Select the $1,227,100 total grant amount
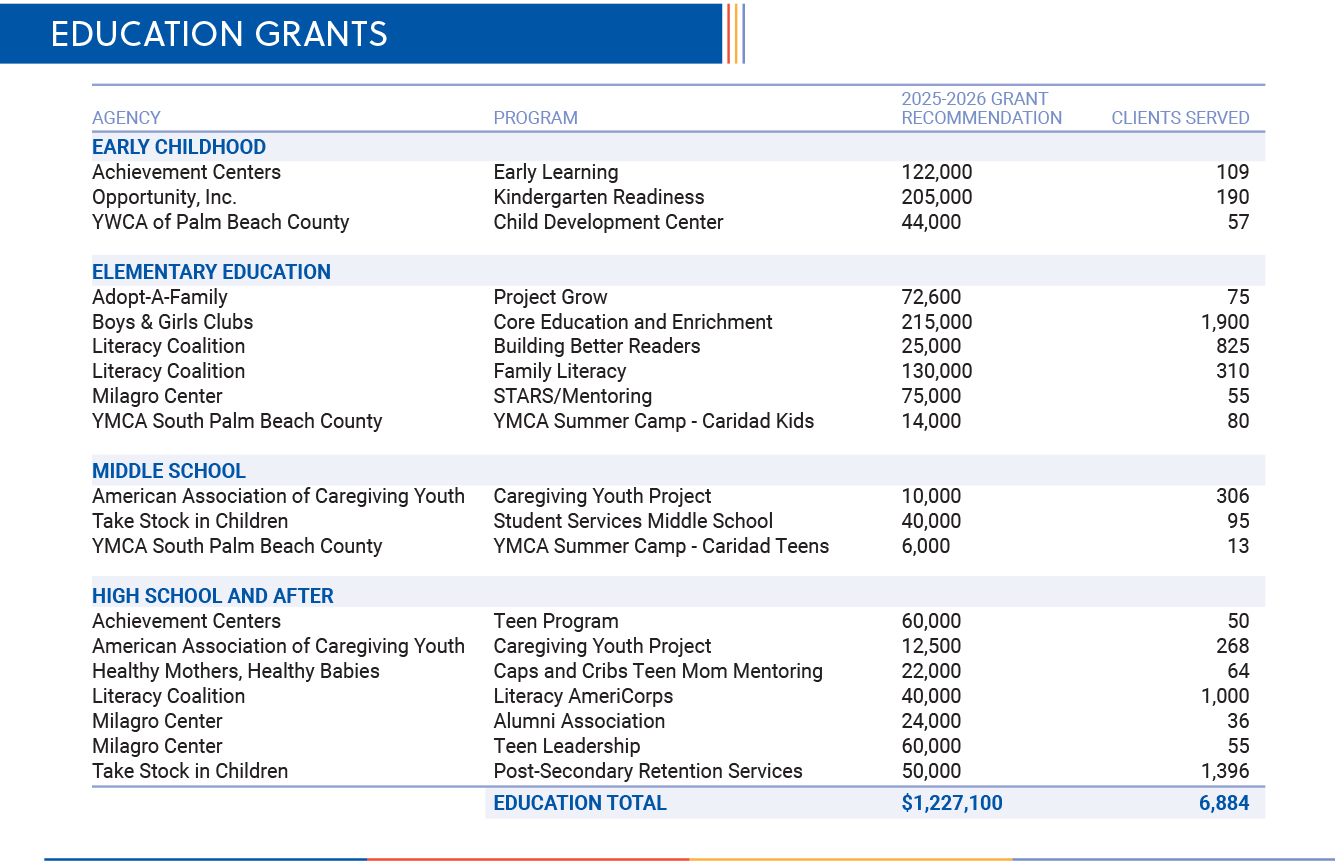This screenshot has height=864, width=1335. 951,803
